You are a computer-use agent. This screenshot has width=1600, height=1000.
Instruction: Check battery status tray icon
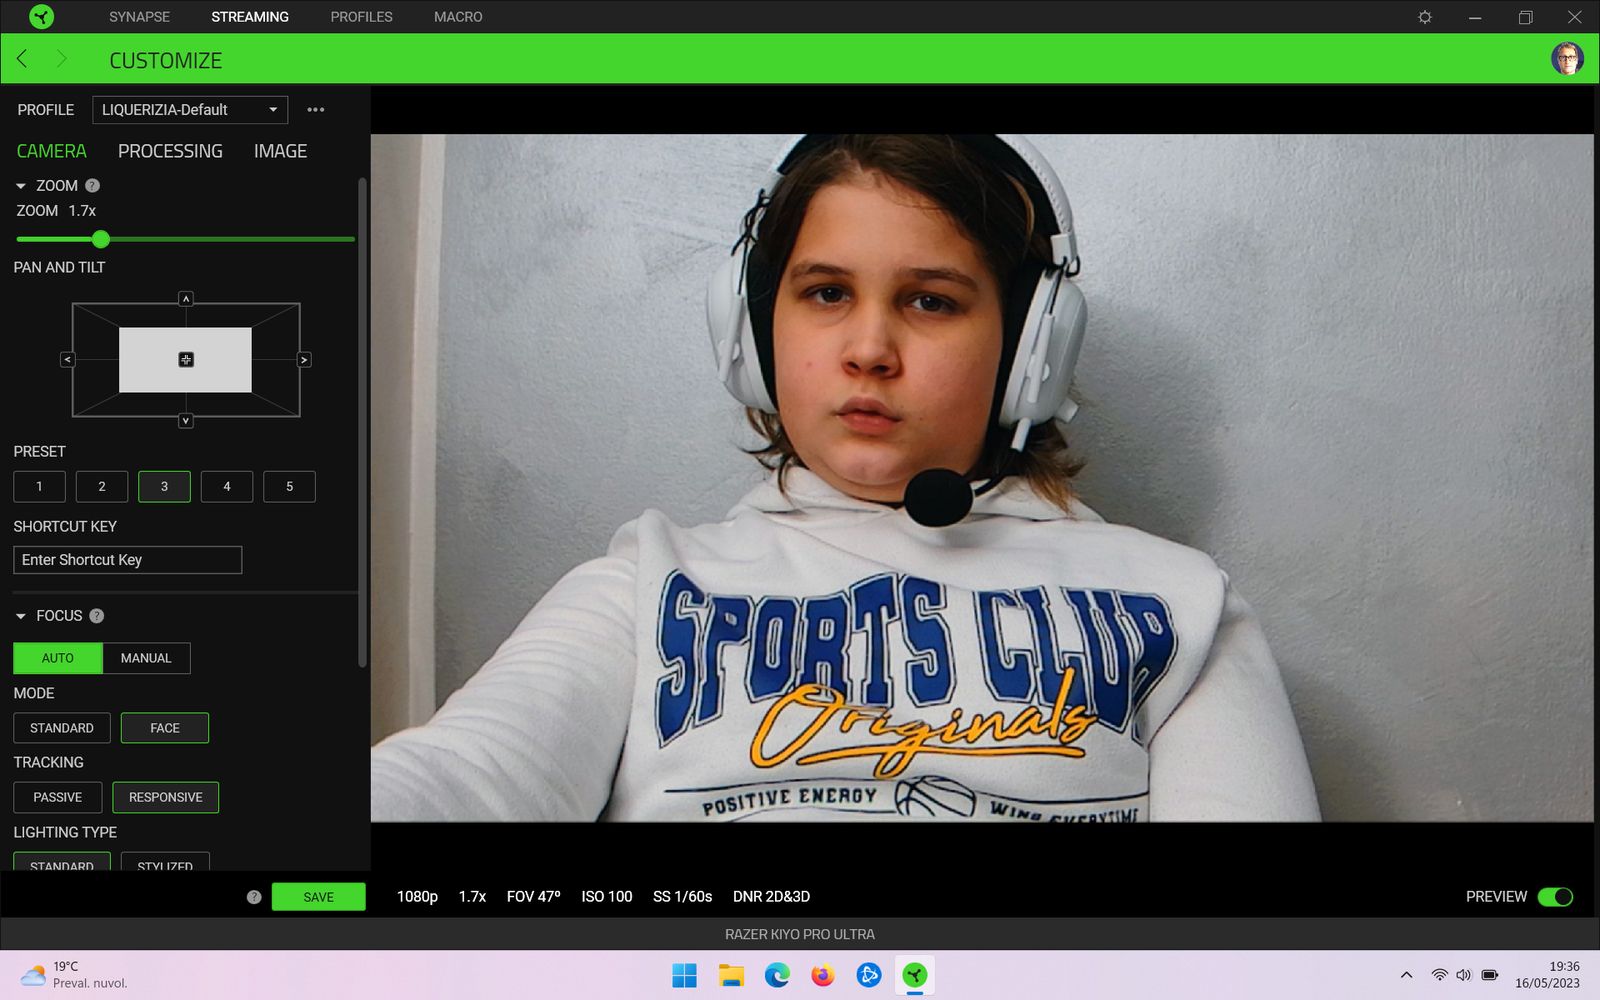(1490, 975)
